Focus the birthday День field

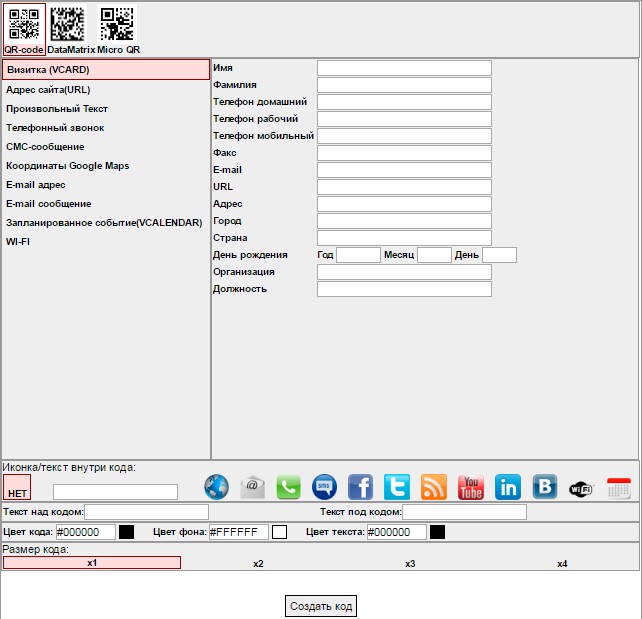point(500,255)
